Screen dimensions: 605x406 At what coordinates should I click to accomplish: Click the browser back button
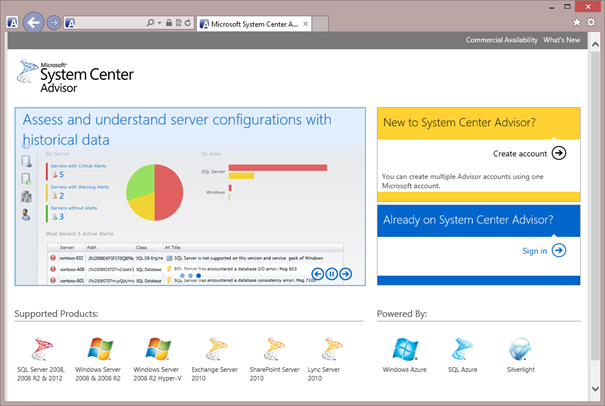pos(34,21)
